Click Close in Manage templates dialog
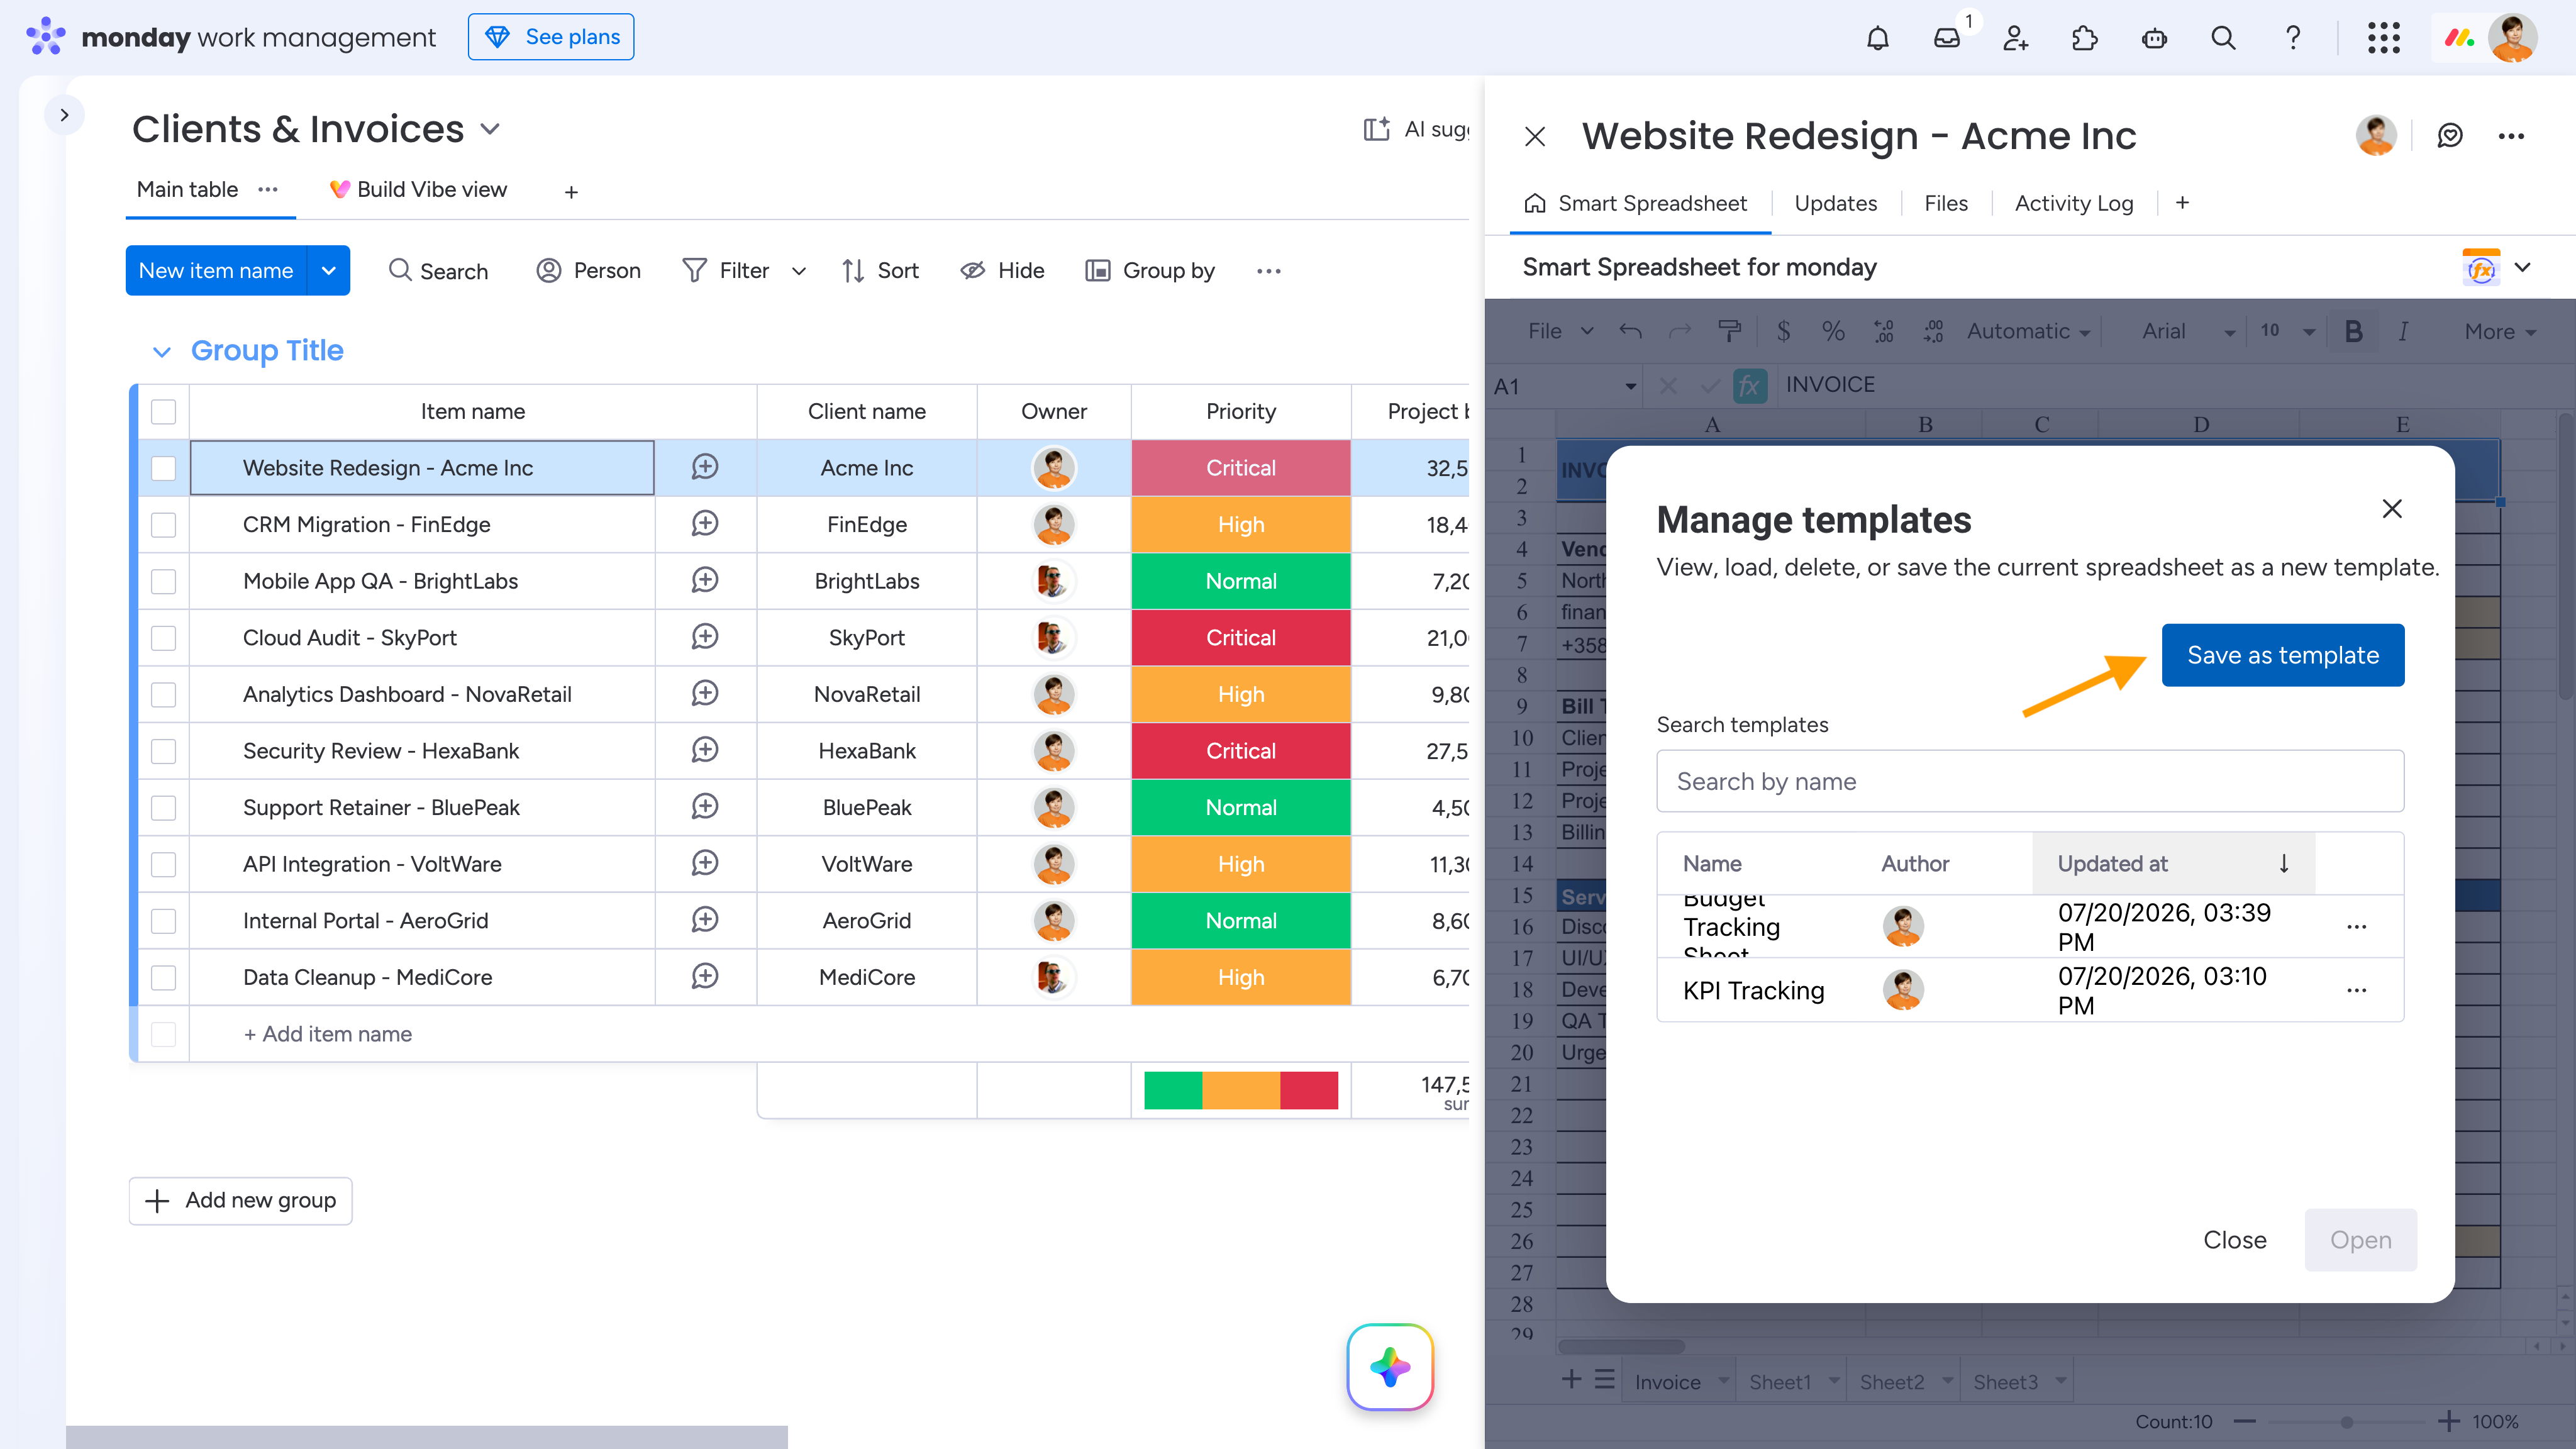Image resolution: width=2576 pixels, height=1449 pixels. coord(2235,1240)
